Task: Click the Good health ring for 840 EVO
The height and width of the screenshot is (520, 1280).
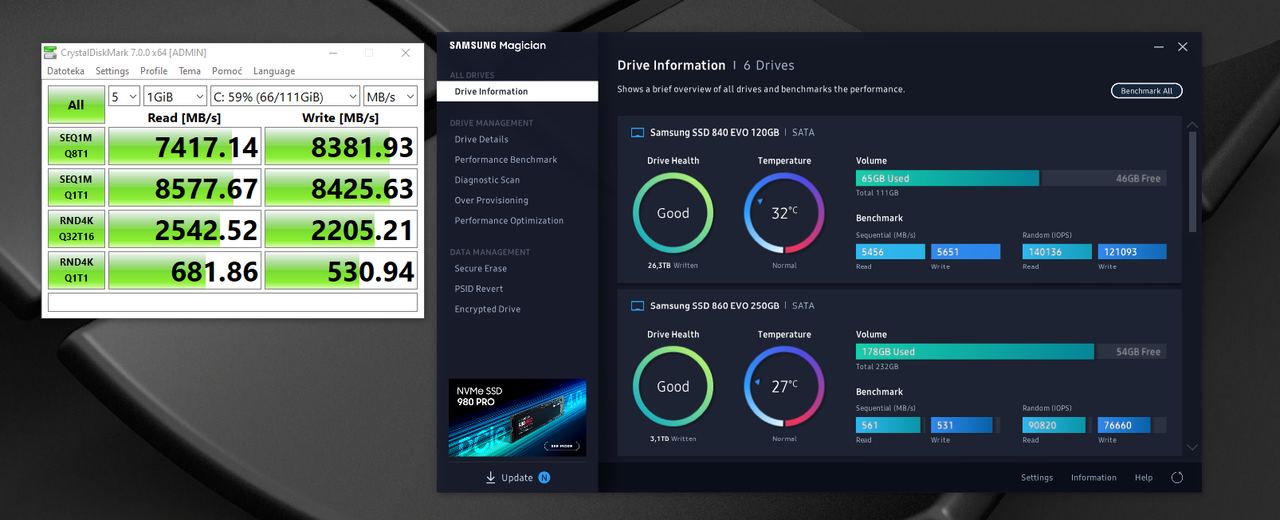Action: (673, 213)
